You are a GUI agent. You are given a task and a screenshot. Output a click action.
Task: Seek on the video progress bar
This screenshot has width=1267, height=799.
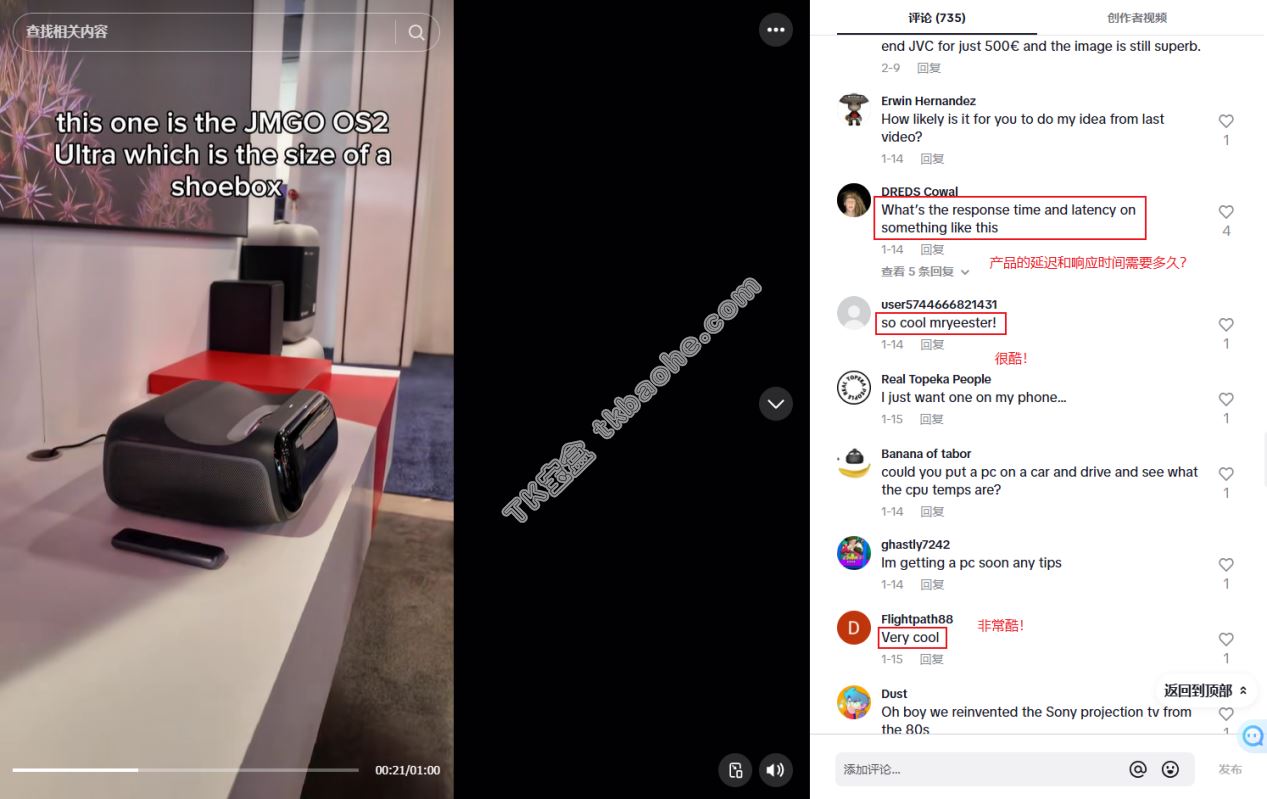click(x=185, y=770)
